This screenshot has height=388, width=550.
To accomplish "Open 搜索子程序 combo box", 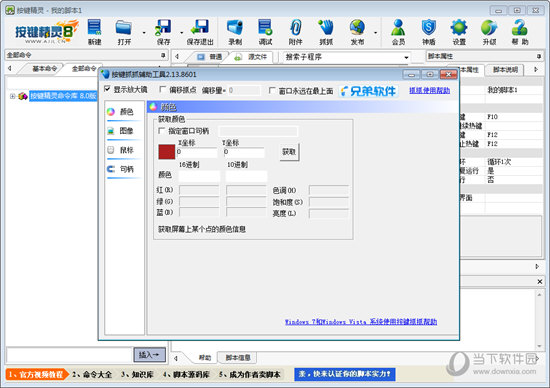I will 346,57.
